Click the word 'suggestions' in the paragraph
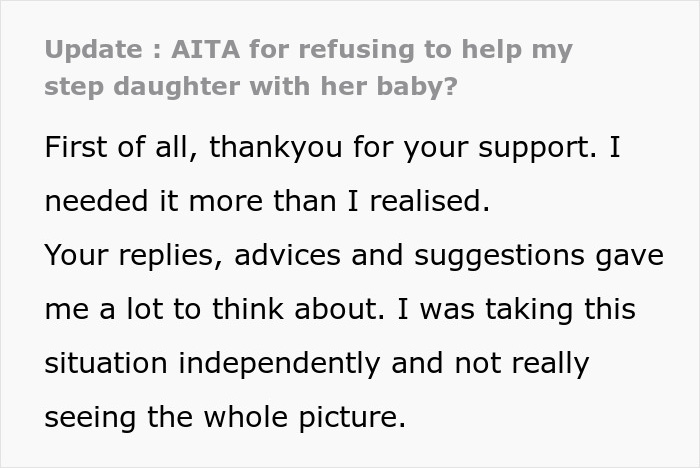 click(499, 257)
